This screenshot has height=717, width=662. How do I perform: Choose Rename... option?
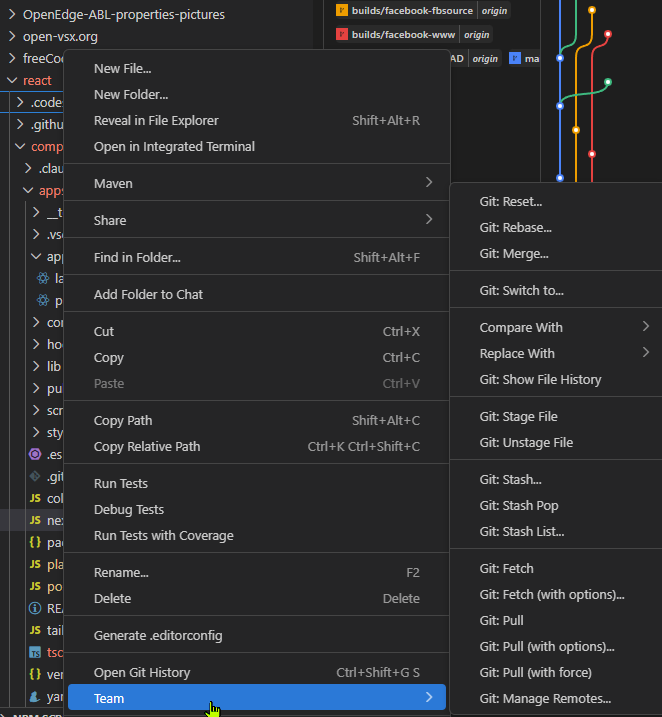[x=256, y=573]
